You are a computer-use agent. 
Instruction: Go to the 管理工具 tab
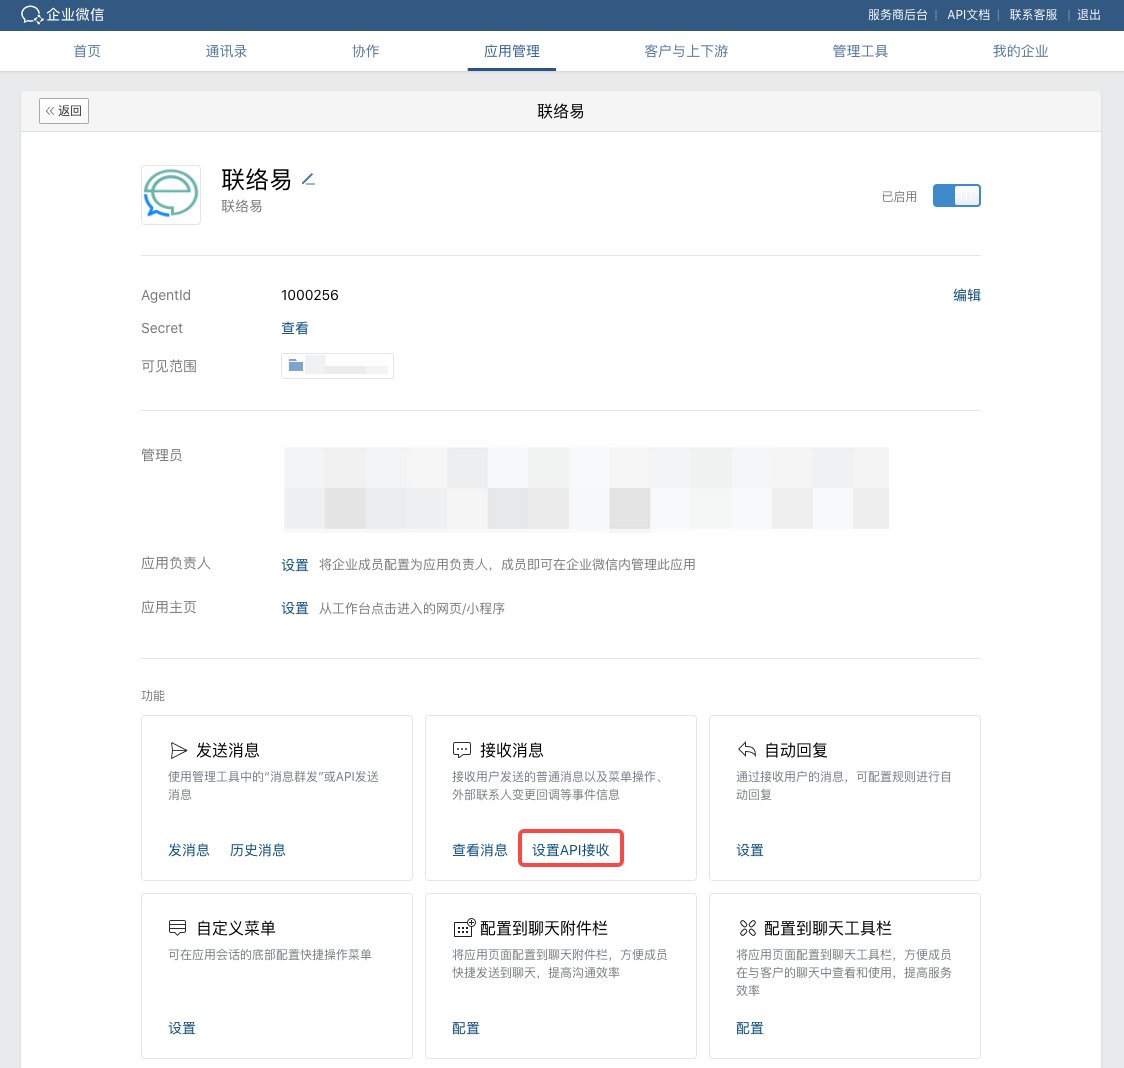(x=860, y=51)
